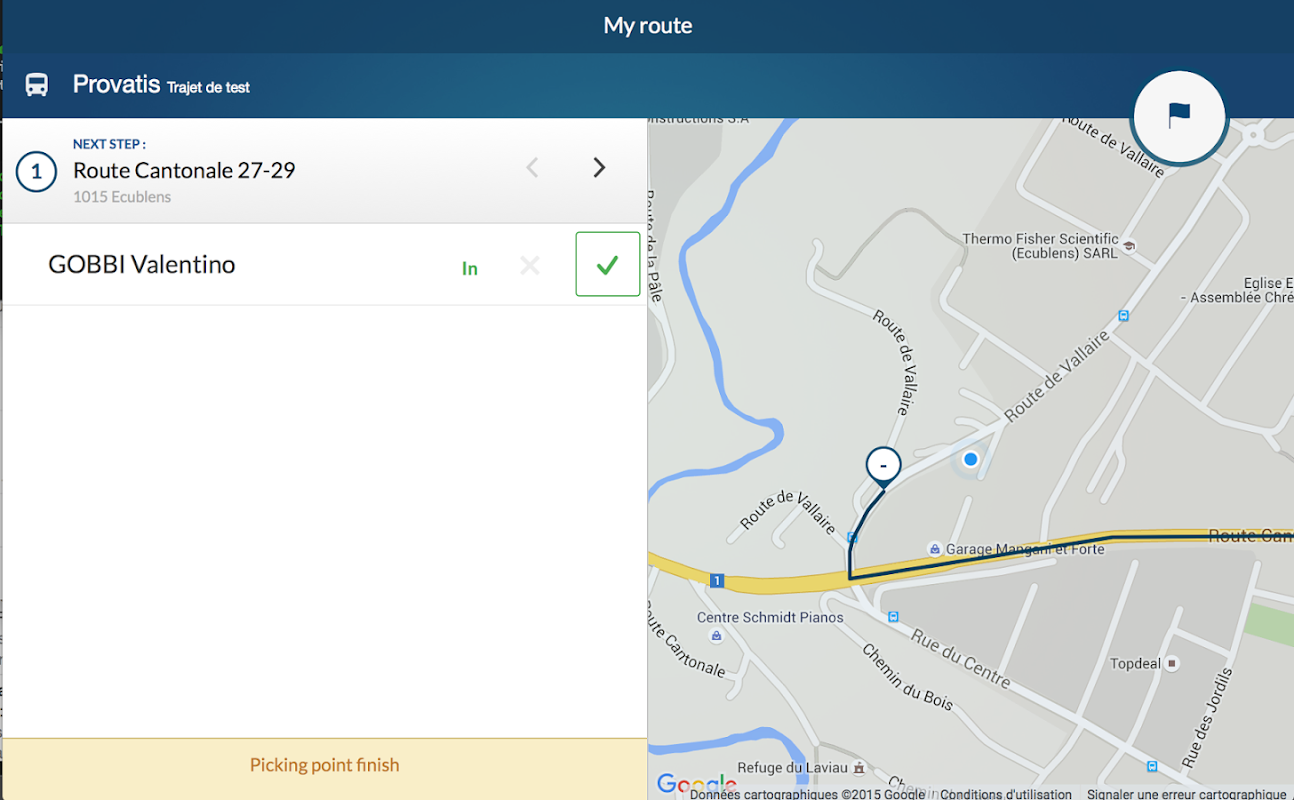Open the round flag button
Screen dimensions: 1294x800
point(1179,117)
